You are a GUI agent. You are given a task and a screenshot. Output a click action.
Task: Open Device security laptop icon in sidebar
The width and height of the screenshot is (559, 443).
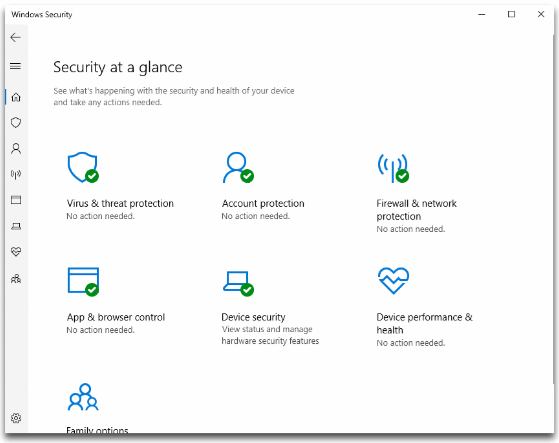[16, 226]
